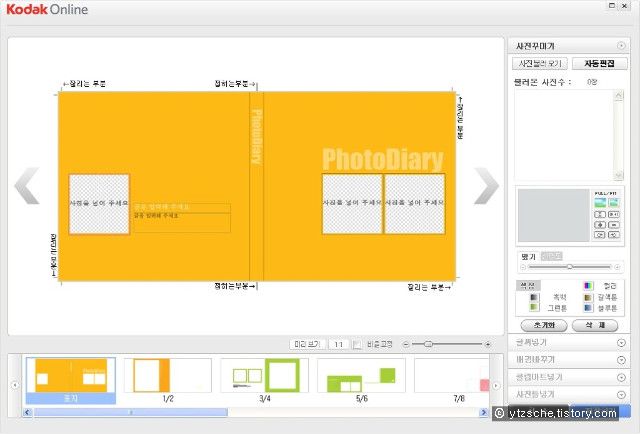Go to the next page with the right arrow

[x=486, y=186]
